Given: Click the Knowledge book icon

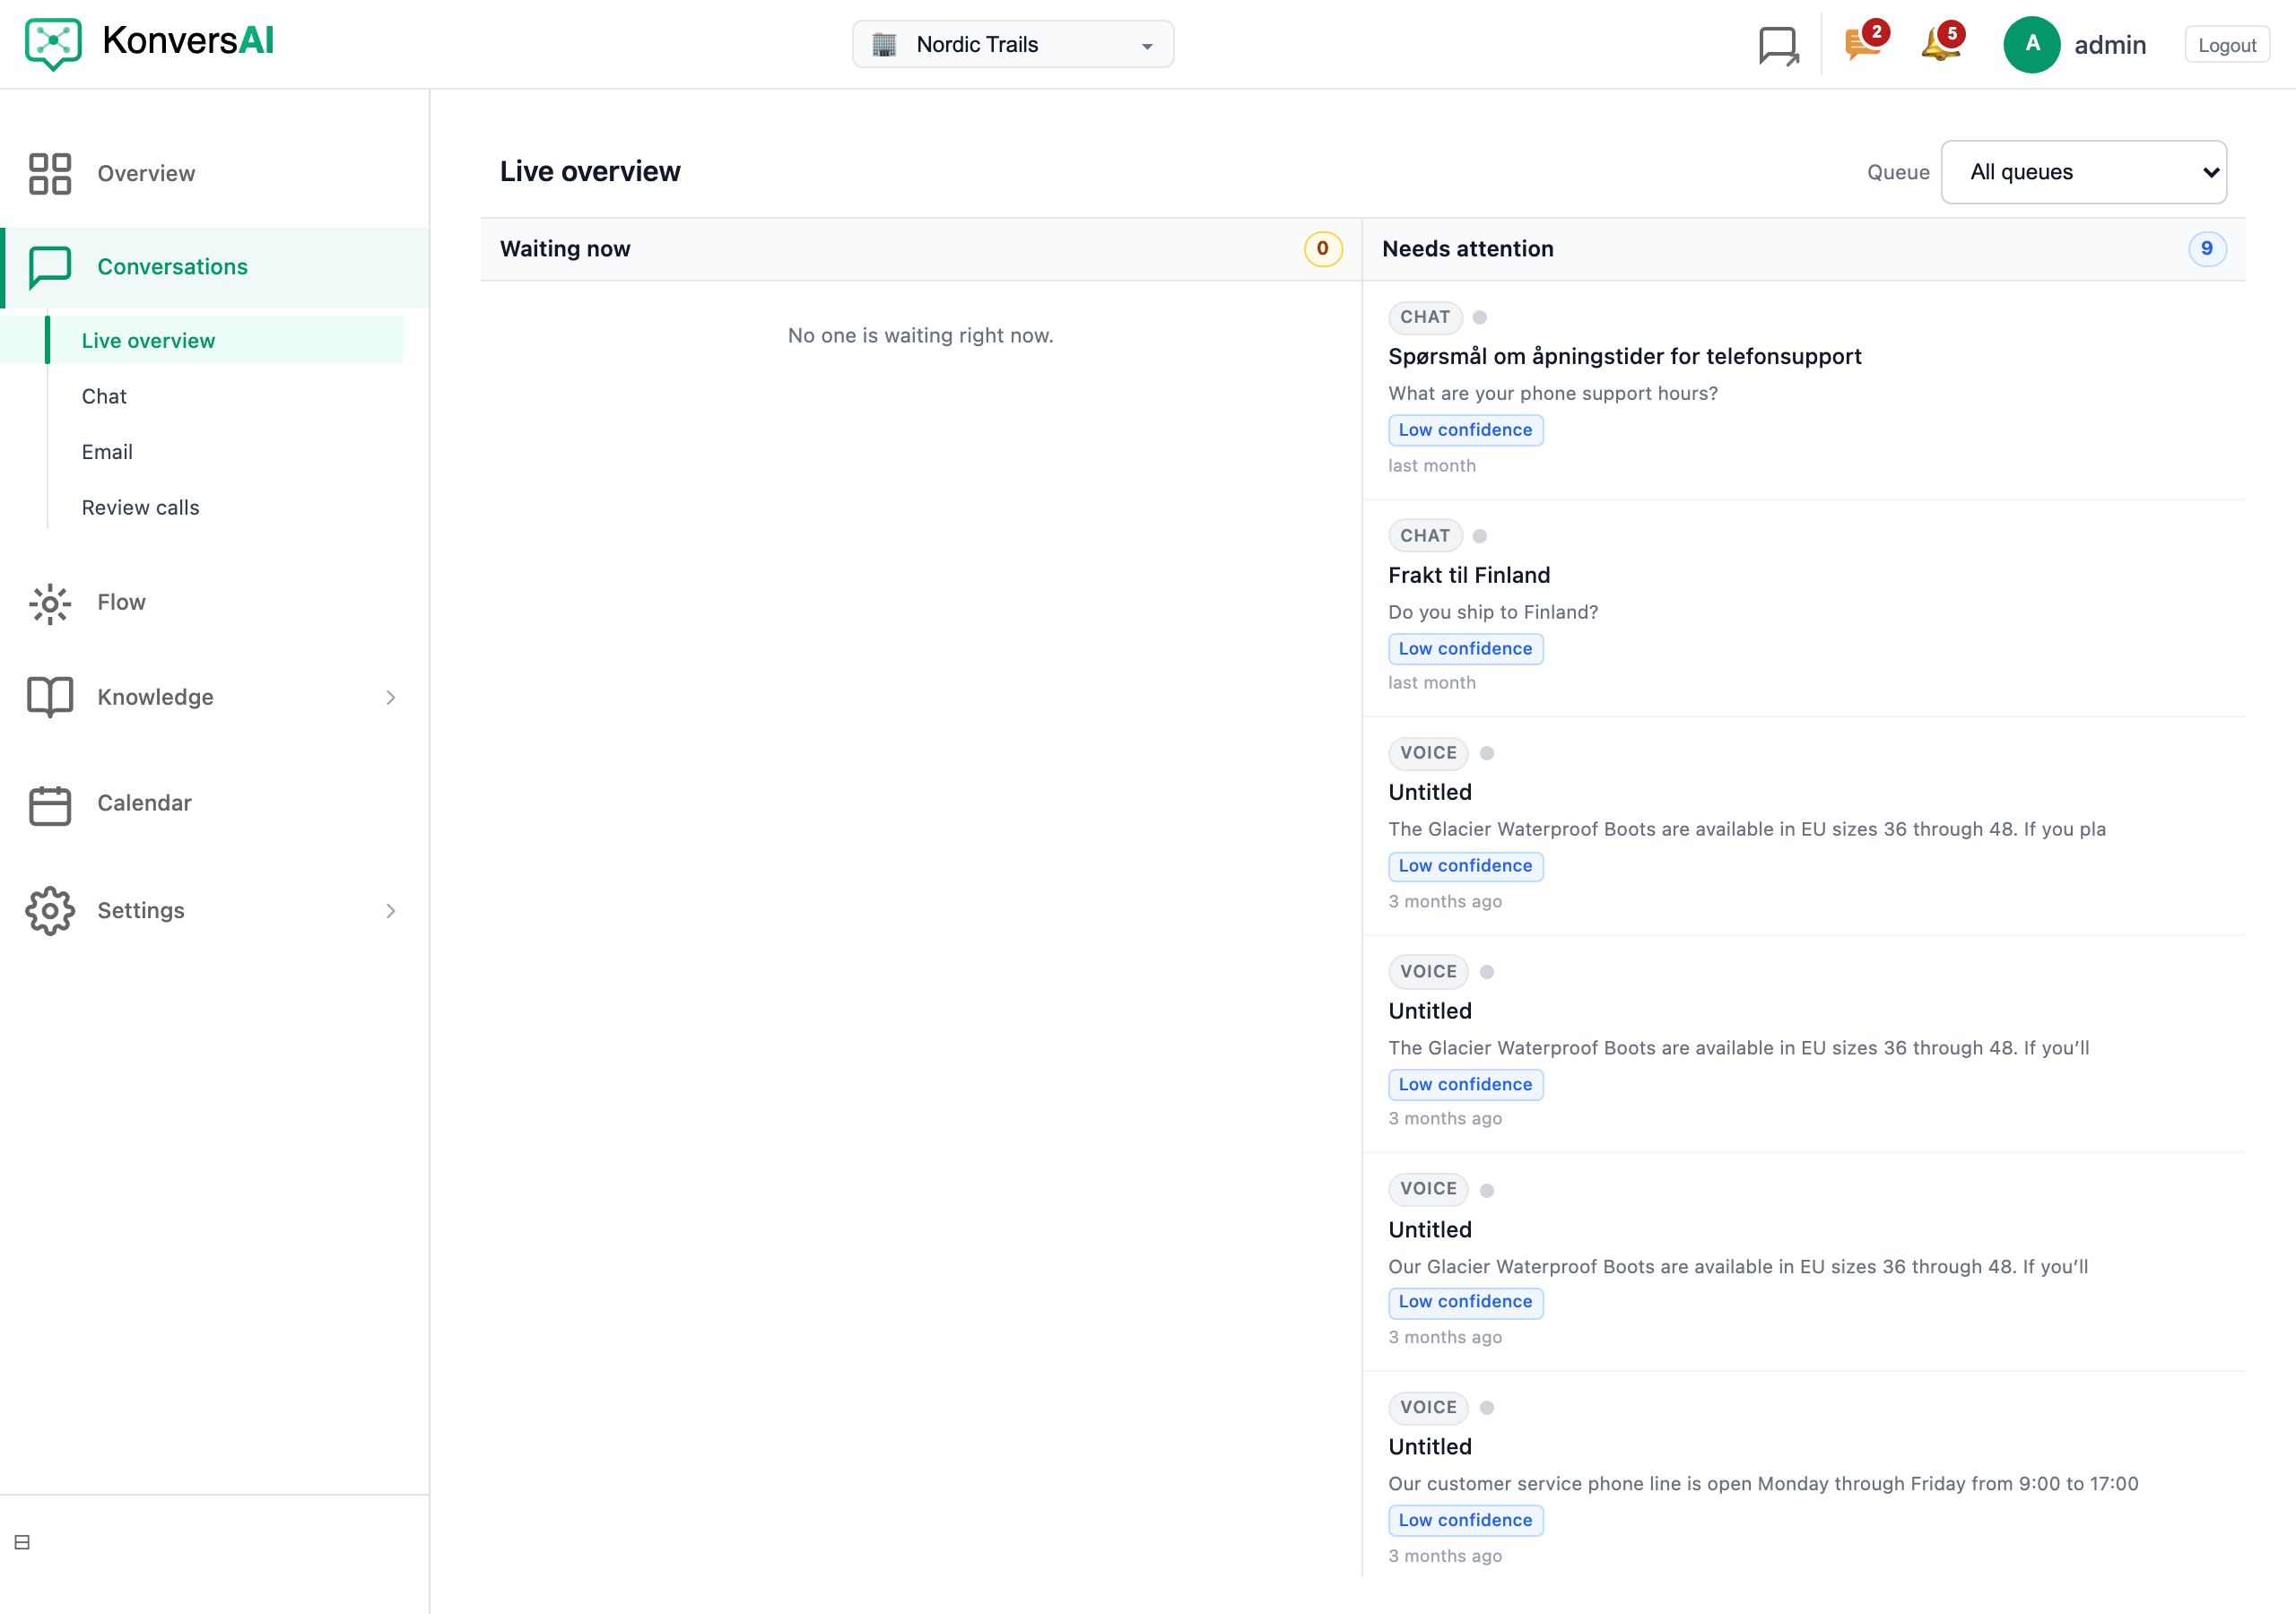Looking at the screenshot, I should 50,697.
